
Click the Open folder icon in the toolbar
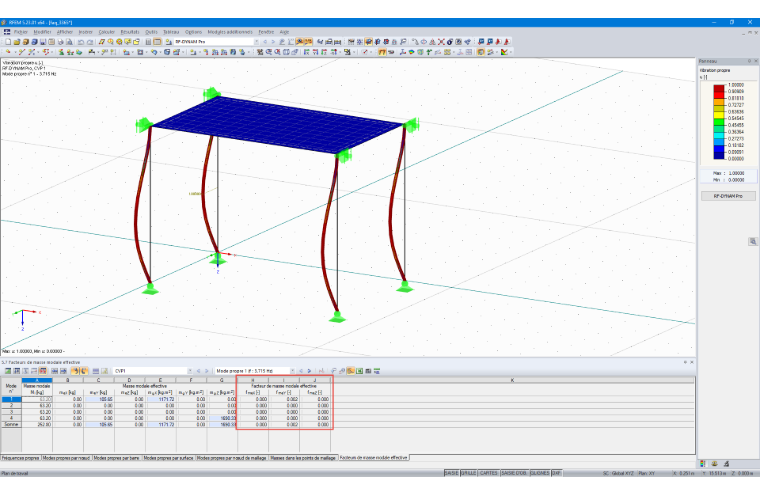[x=16, y=42]
